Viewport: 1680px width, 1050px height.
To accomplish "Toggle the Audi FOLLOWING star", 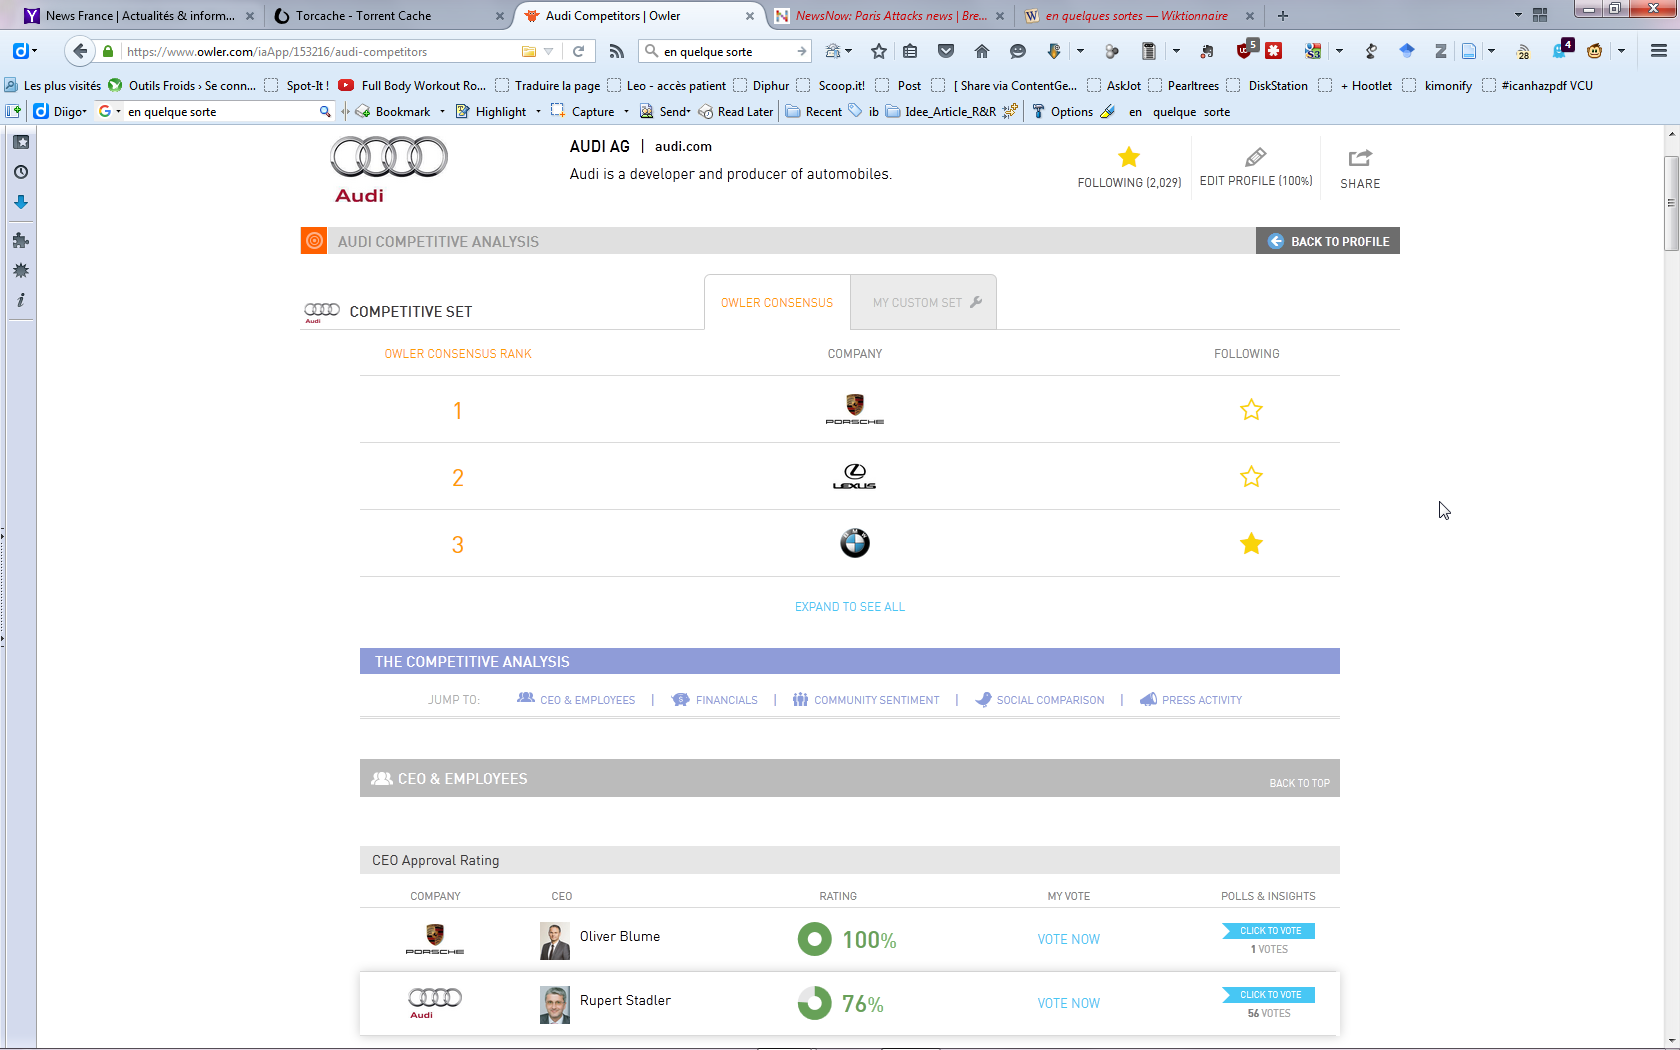I will 1129,157.
